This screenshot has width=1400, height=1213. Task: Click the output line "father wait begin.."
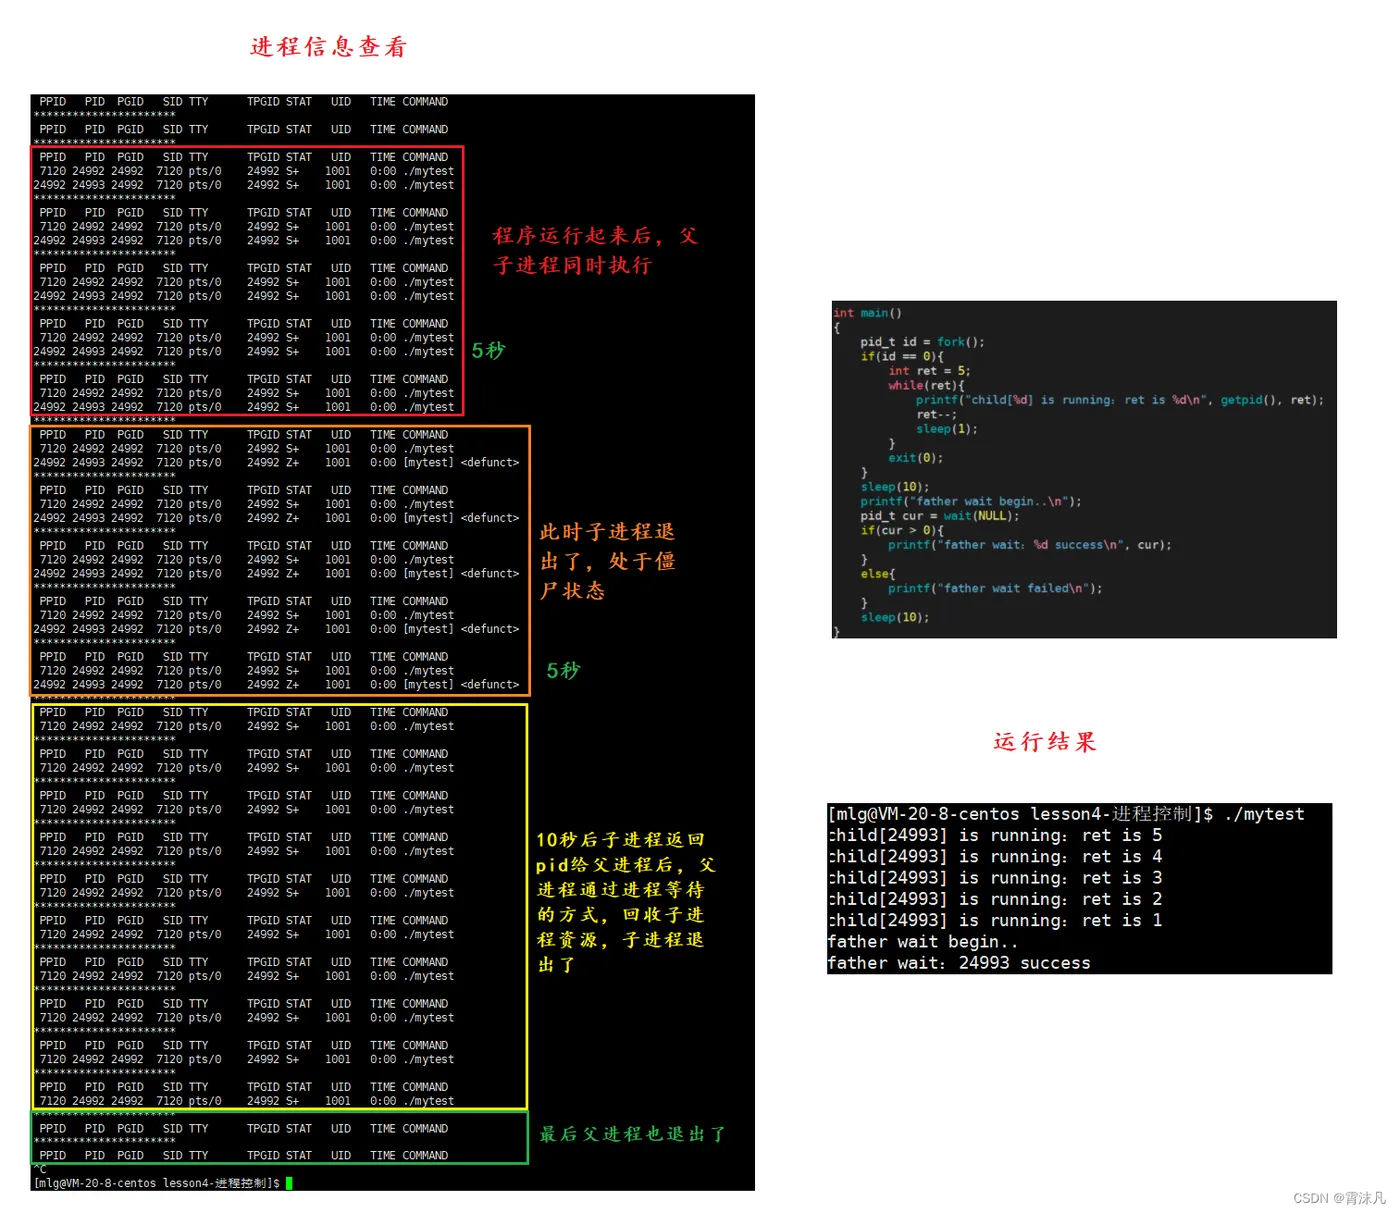(x=923, y=942)
